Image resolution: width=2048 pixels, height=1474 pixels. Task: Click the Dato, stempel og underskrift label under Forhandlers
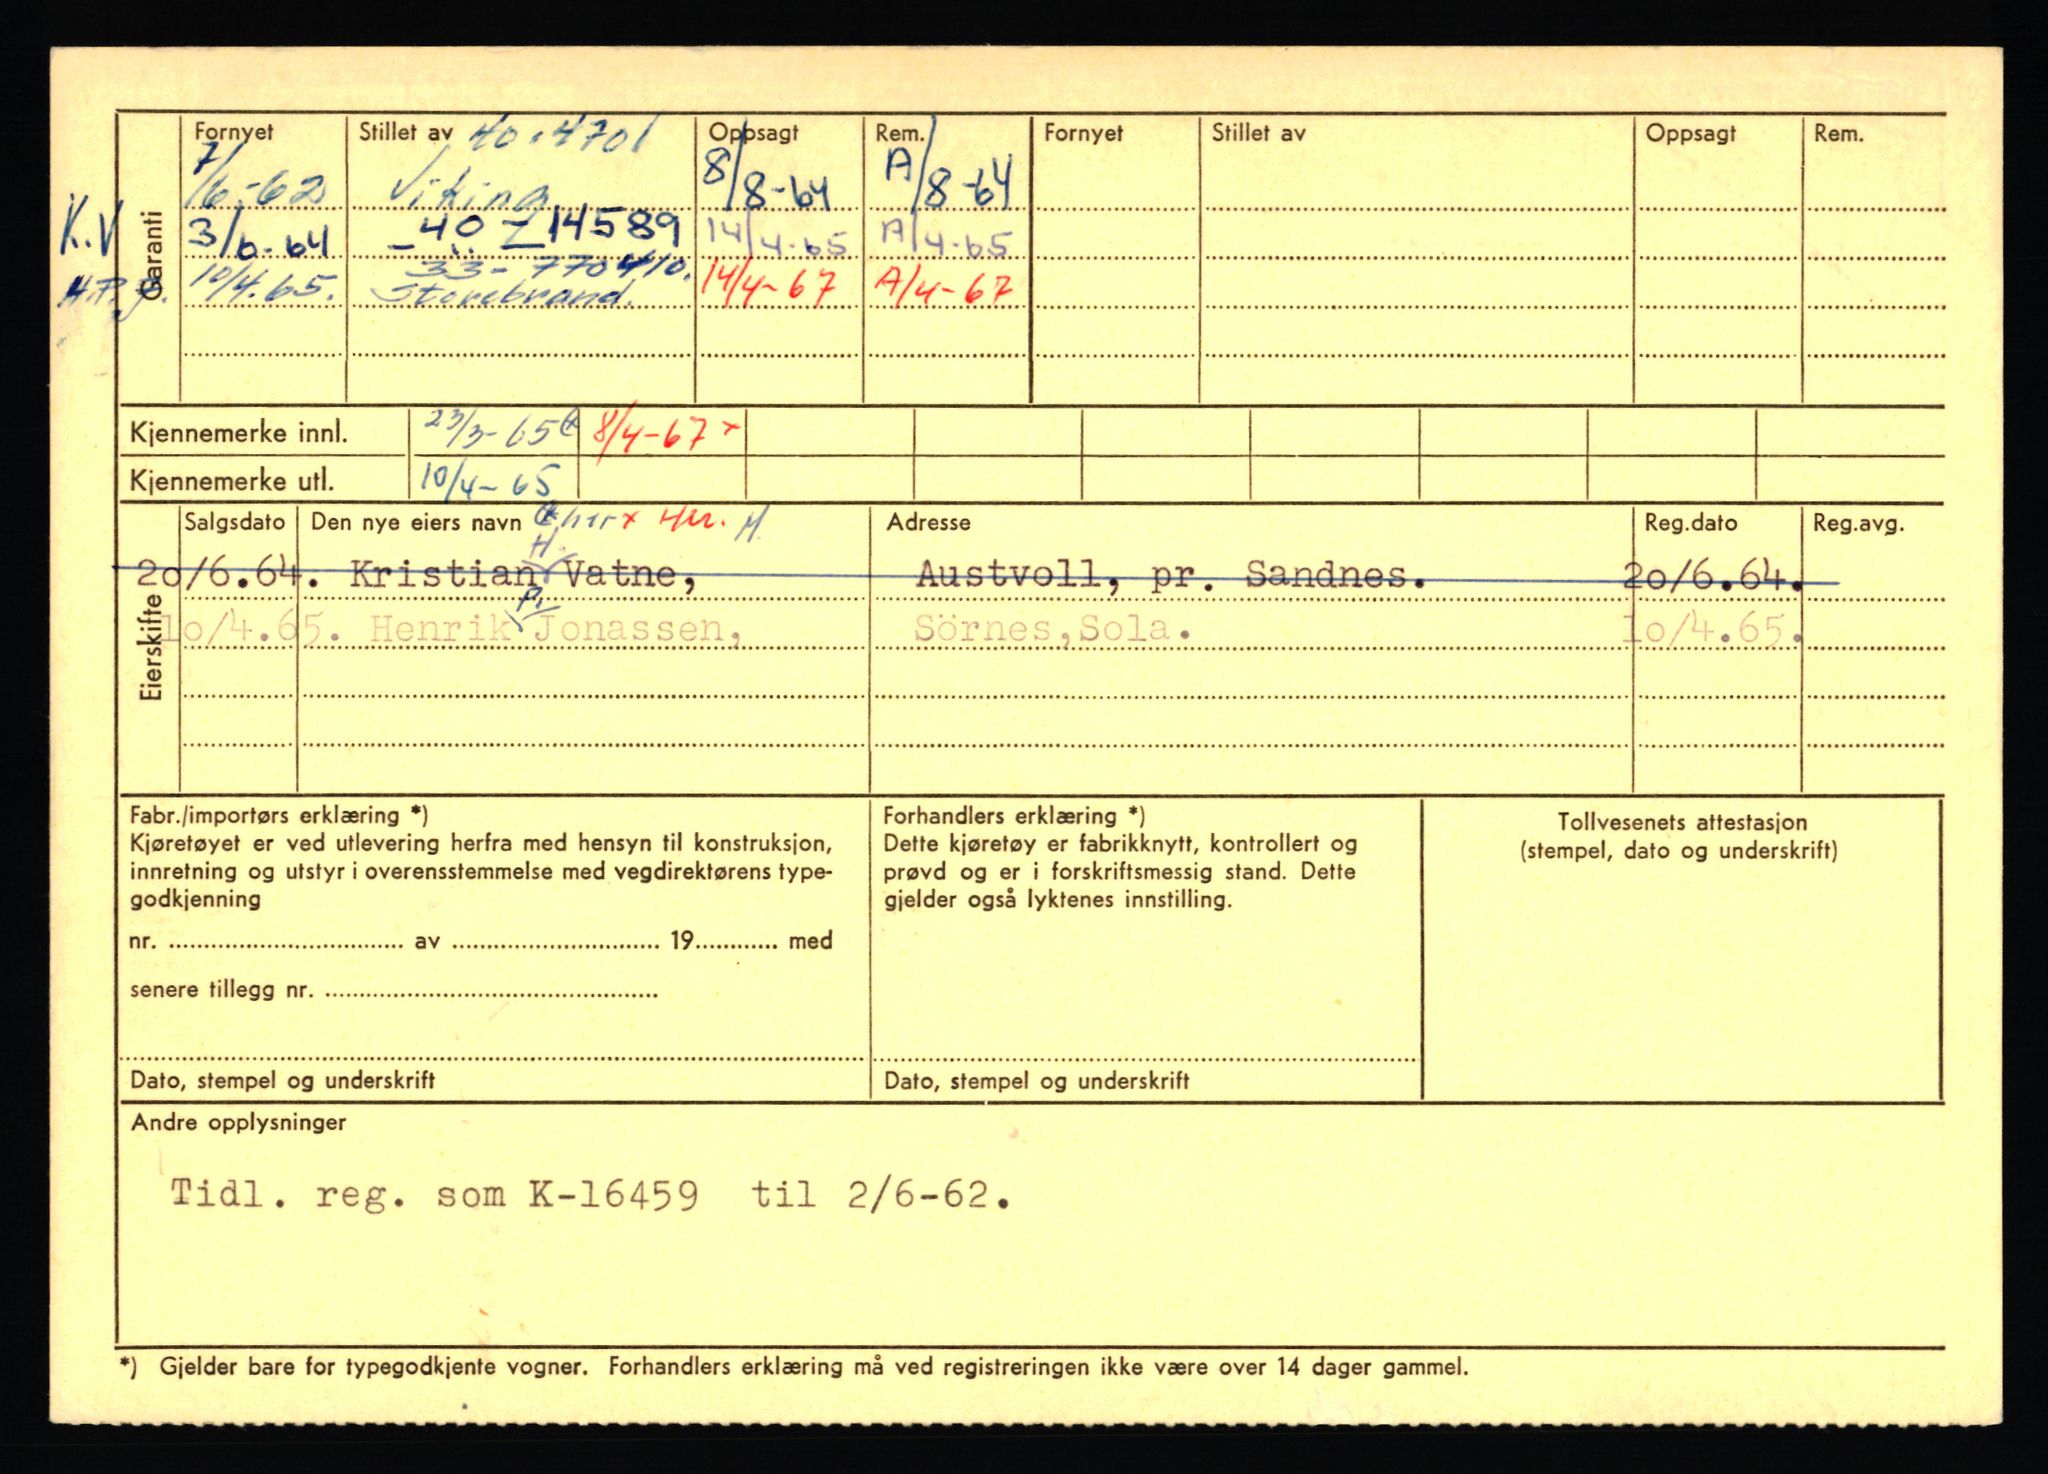1036,1081
